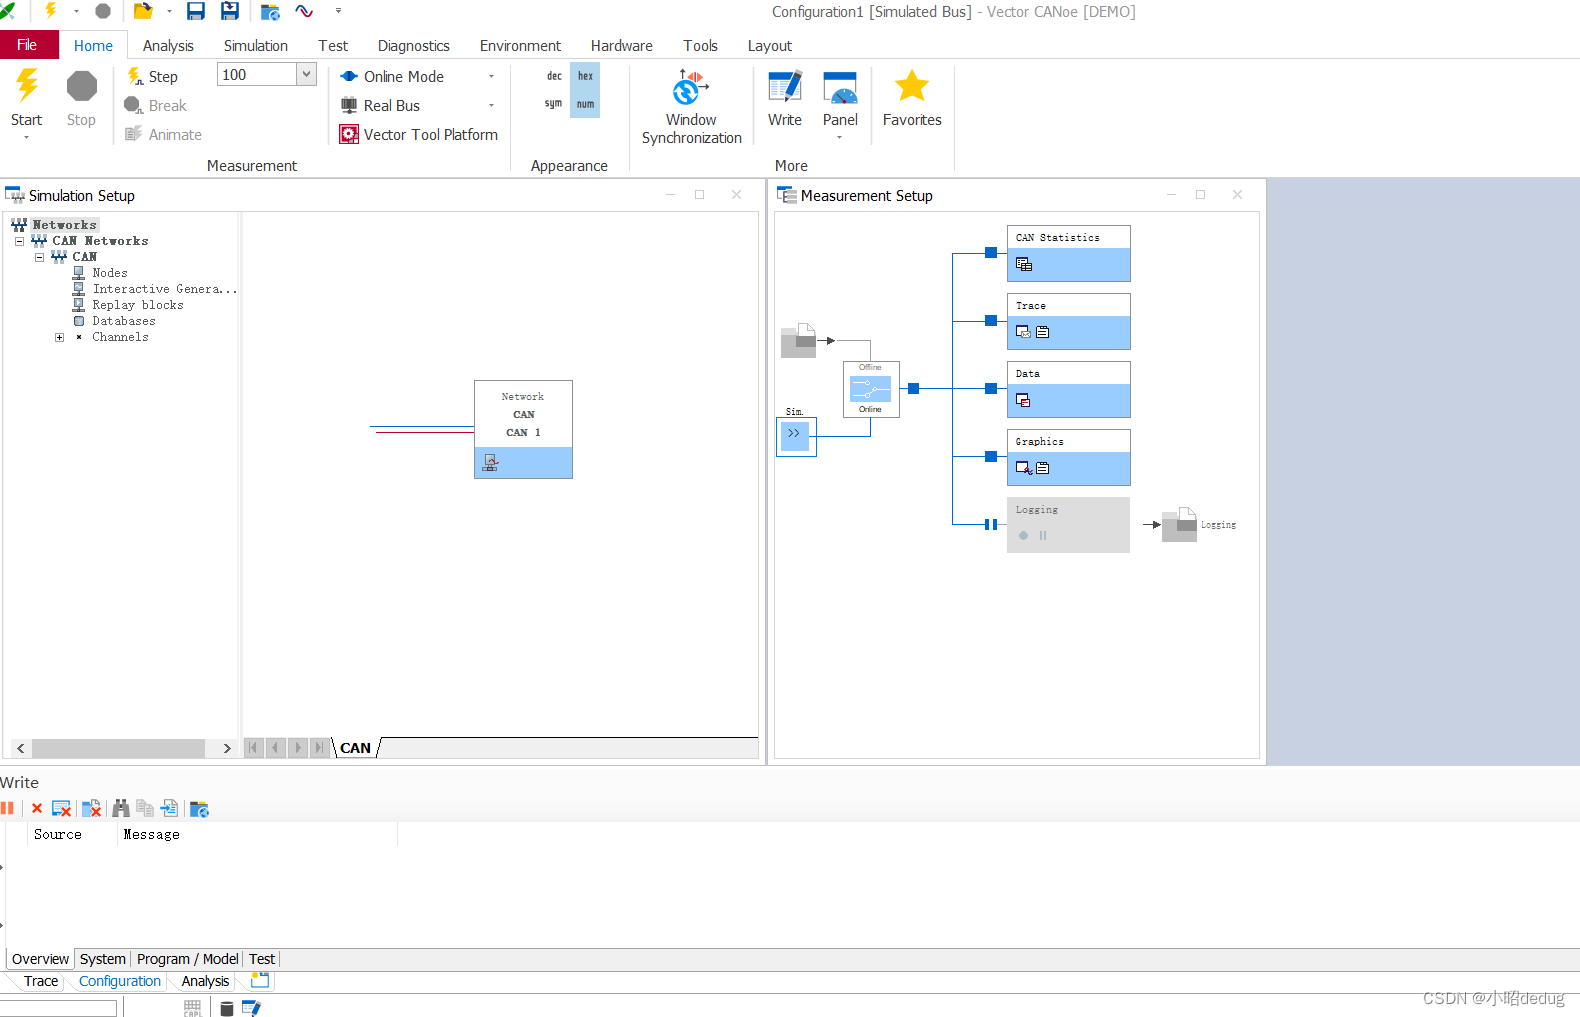
Task: Save the configuration with the floppy disk icon
Action: 196,11
